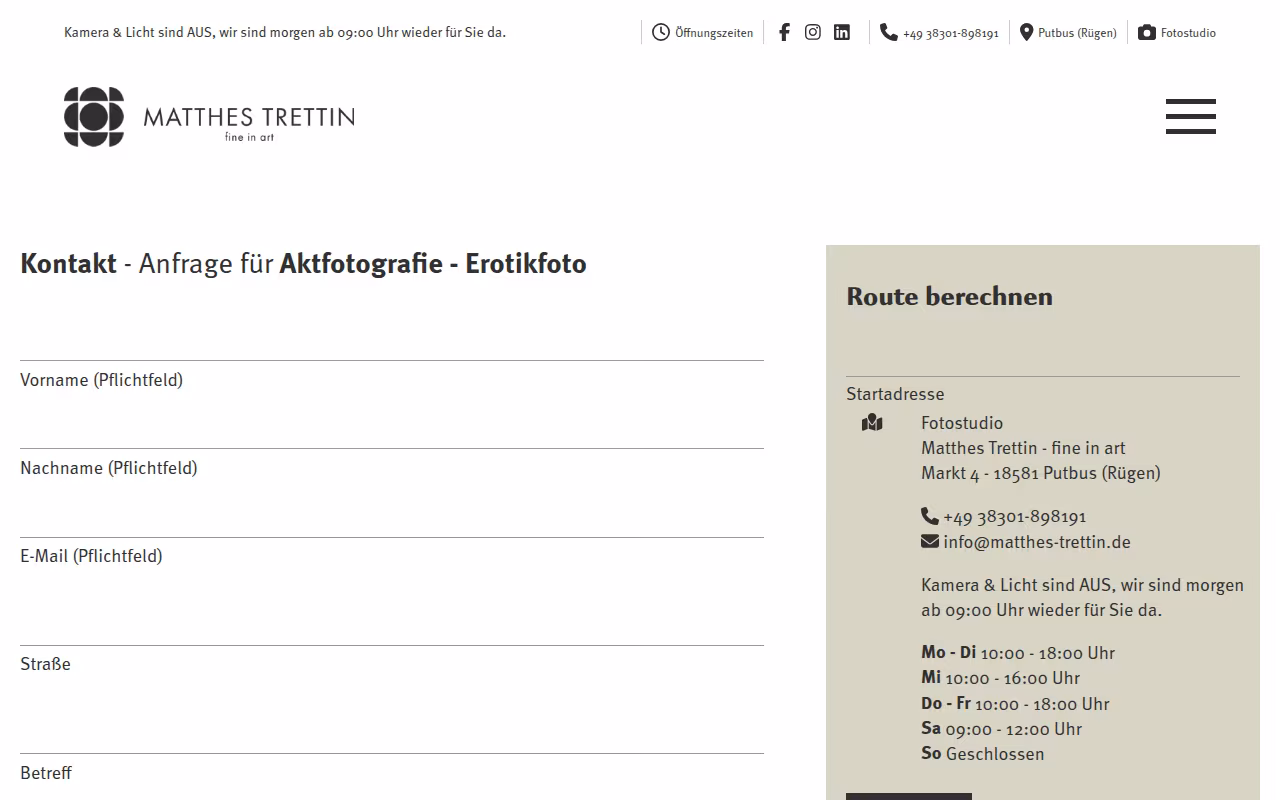The image size is (1280, 800).
Task: Open the Öffnungszeiten link
Action: 714,33
